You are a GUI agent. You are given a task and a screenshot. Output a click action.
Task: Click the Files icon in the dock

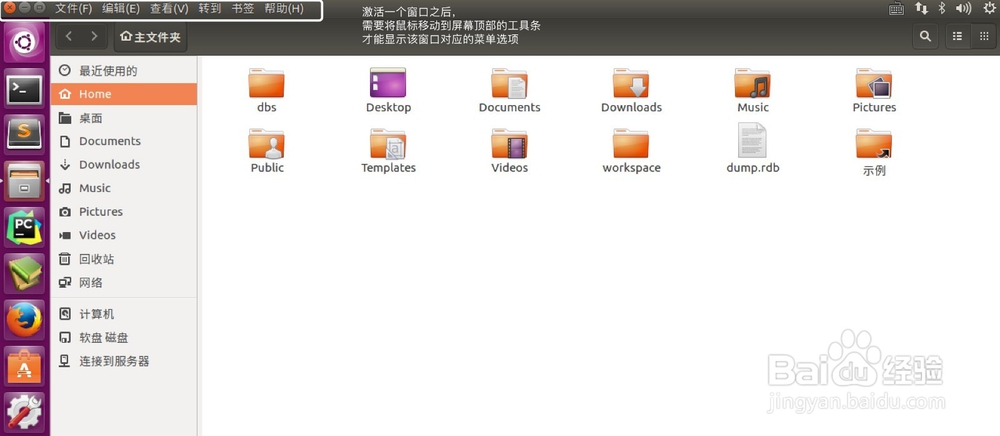coord(25,182)
